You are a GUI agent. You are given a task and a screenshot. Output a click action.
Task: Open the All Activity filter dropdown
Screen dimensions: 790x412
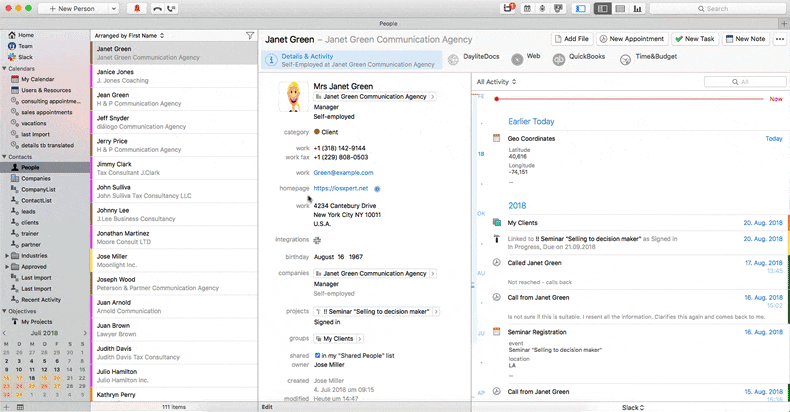496,82
